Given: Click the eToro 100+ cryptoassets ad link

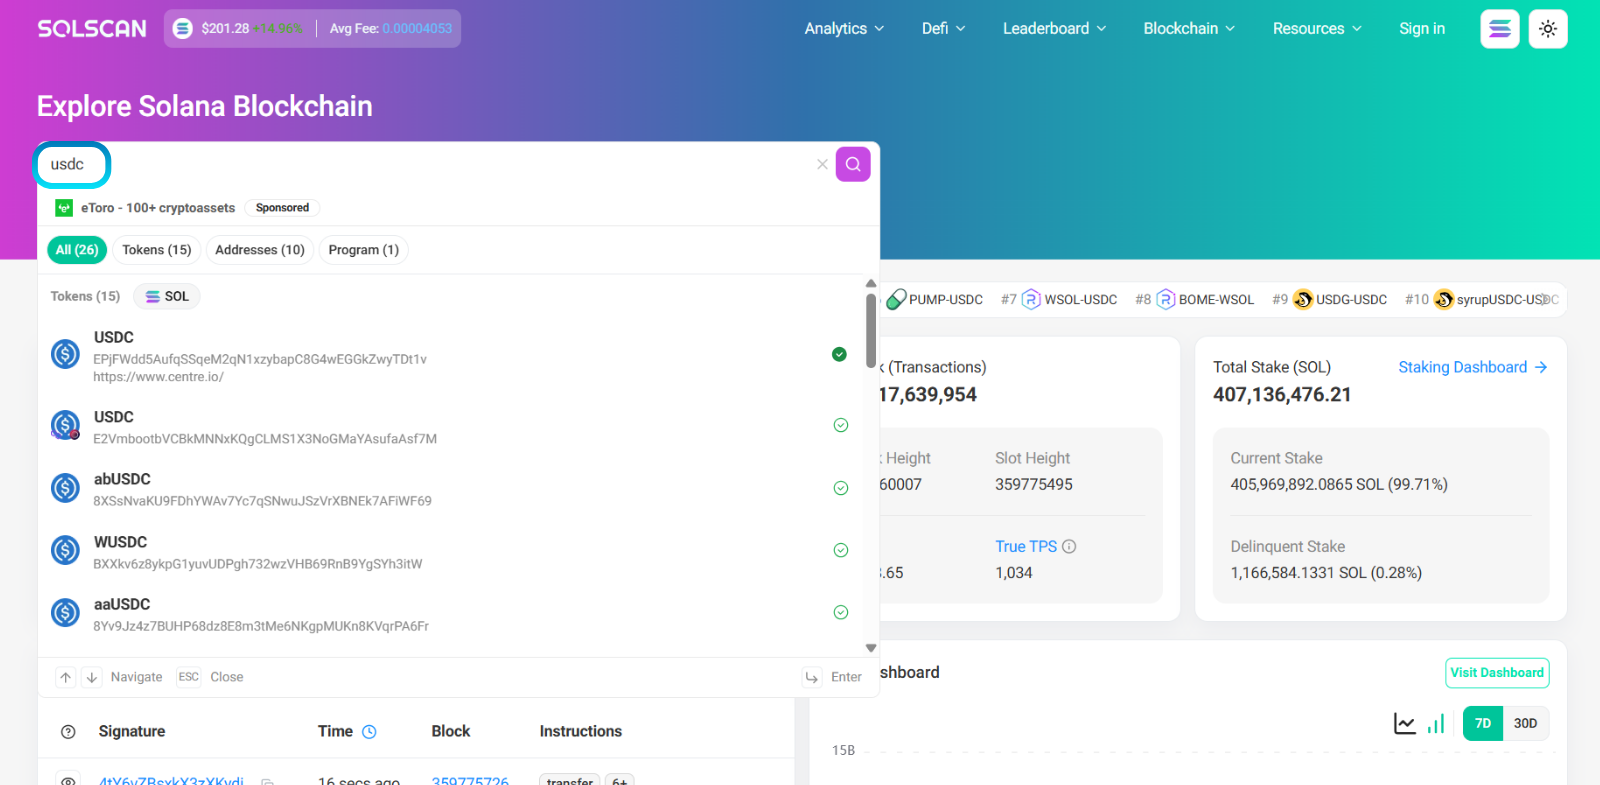Looking at the screenshot, I should coord(158,208).
